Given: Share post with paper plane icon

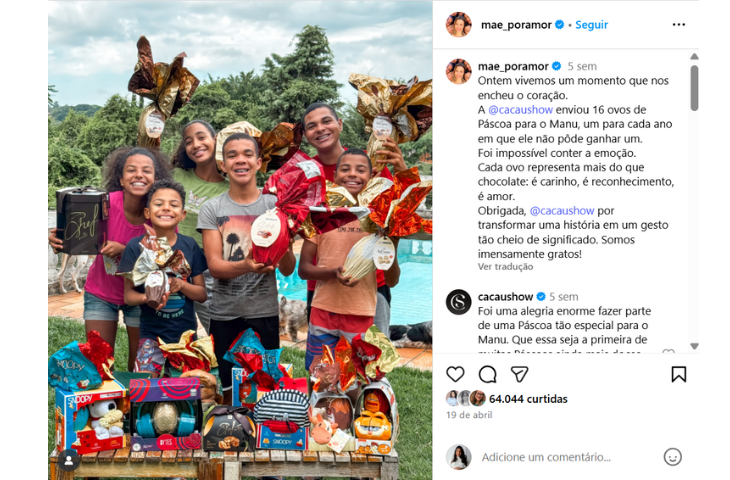Looking at the screenshot, I should 519,374.
